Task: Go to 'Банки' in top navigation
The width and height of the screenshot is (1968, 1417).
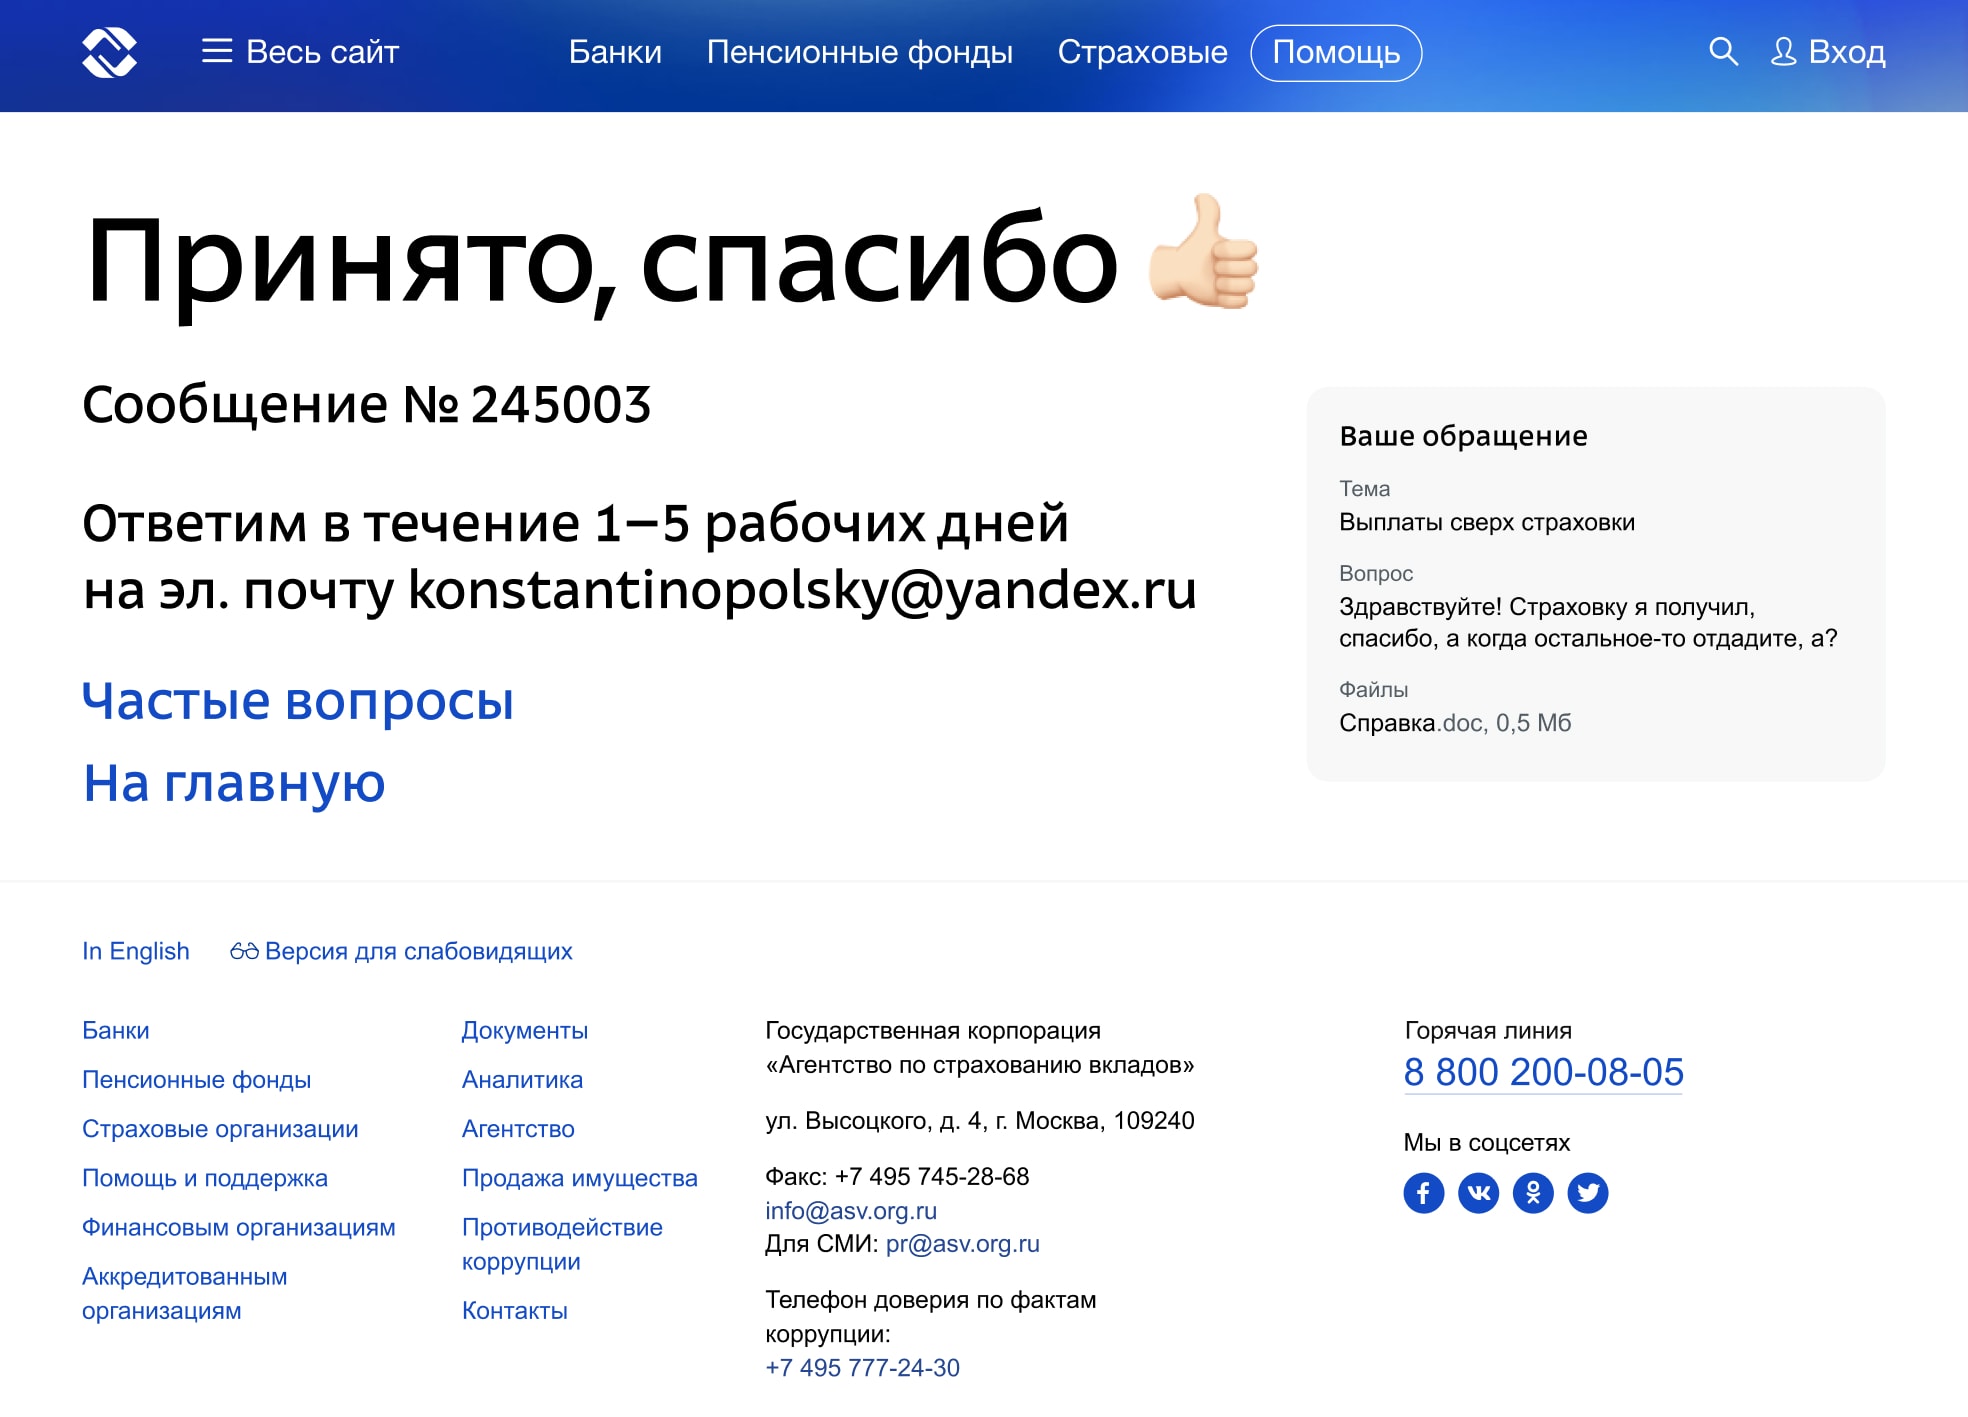Action: (615, 52)
